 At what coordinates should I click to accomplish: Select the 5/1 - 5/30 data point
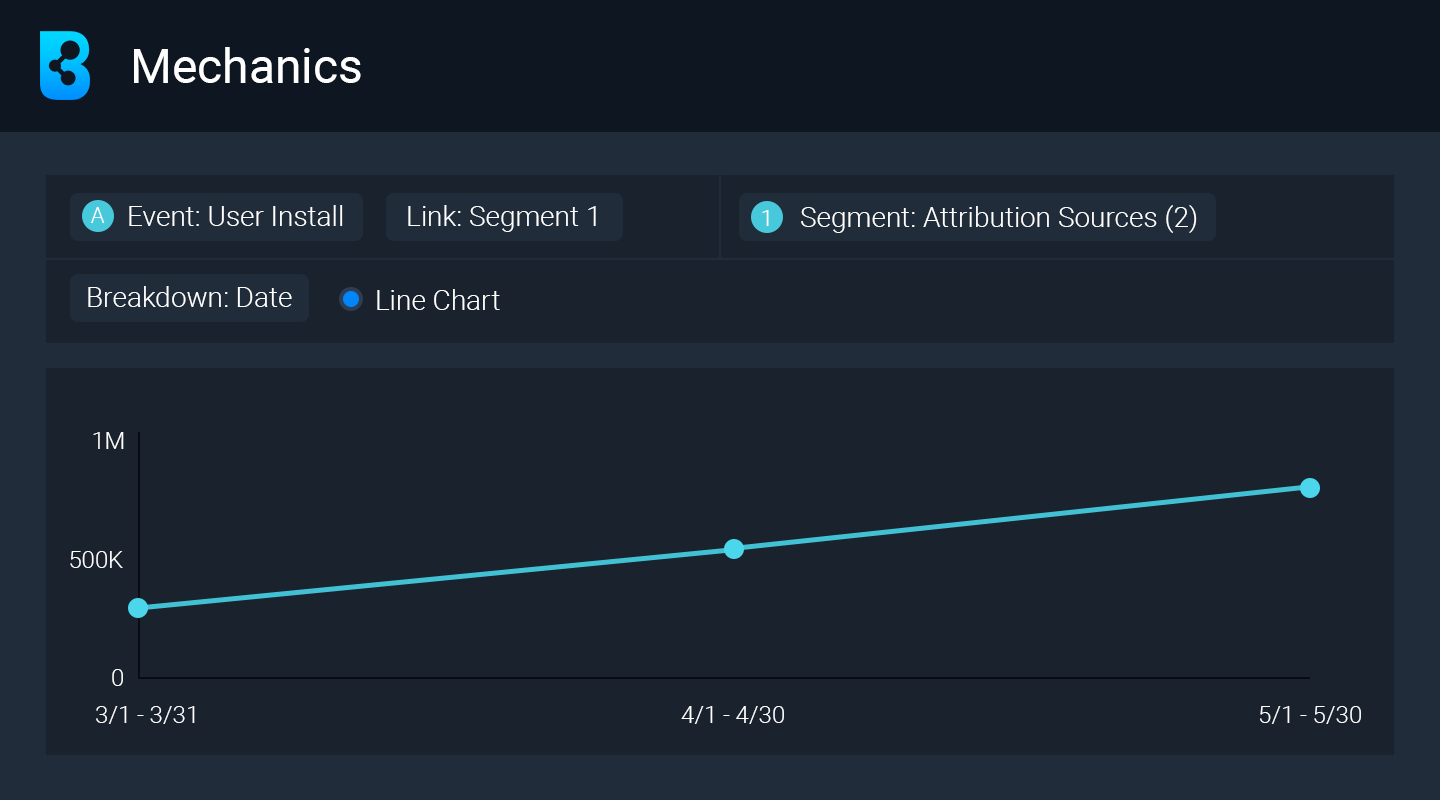[x=1310, y=488]
